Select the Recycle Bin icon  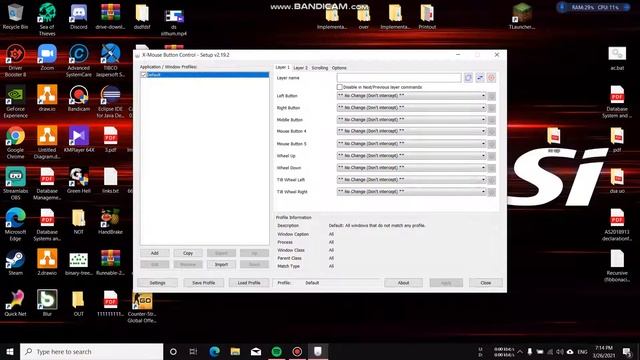click(x=15, y=17)
